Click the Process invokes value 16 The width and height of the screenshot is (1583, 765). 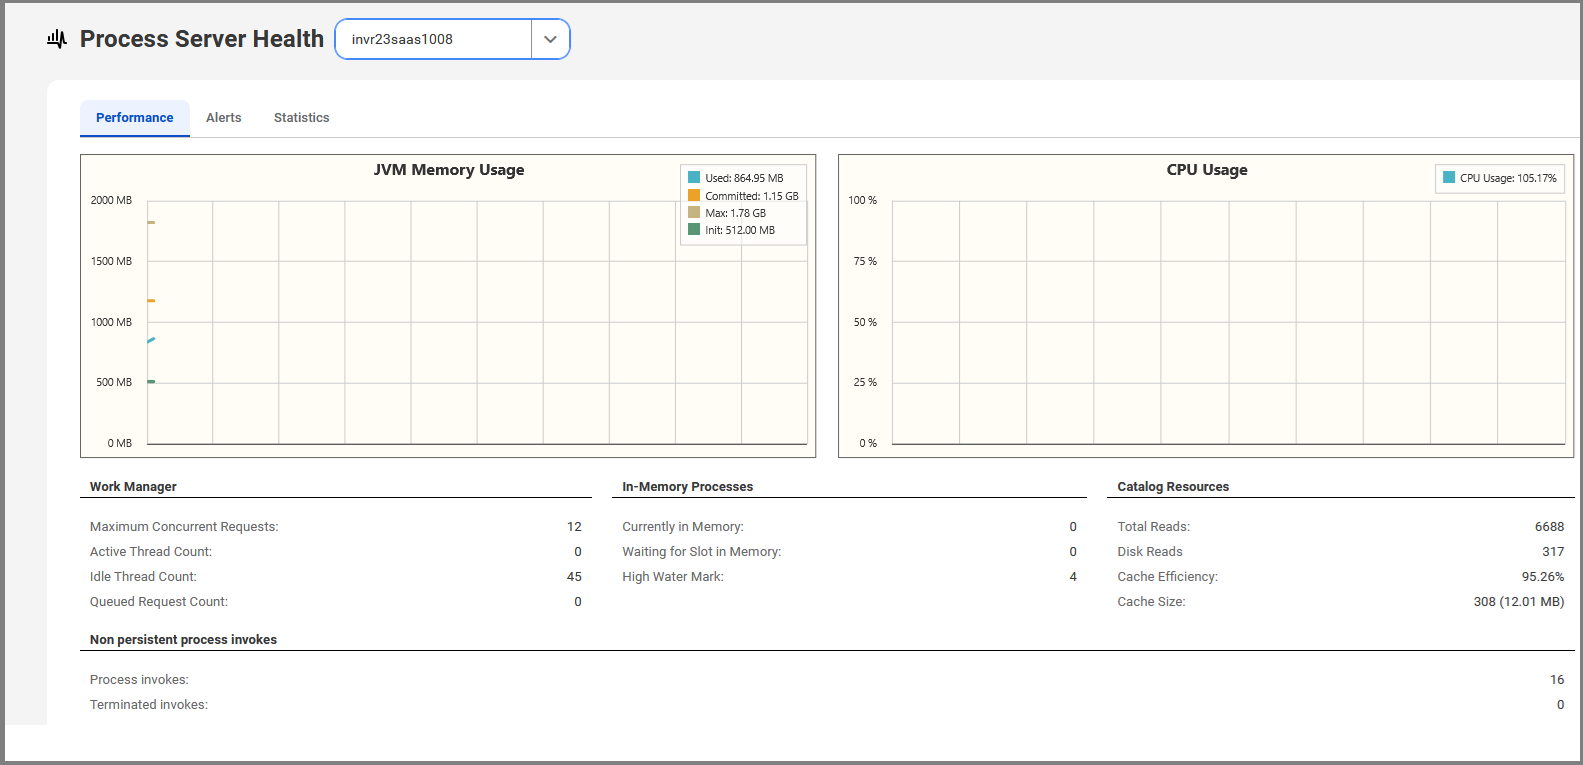[1557, 680]
